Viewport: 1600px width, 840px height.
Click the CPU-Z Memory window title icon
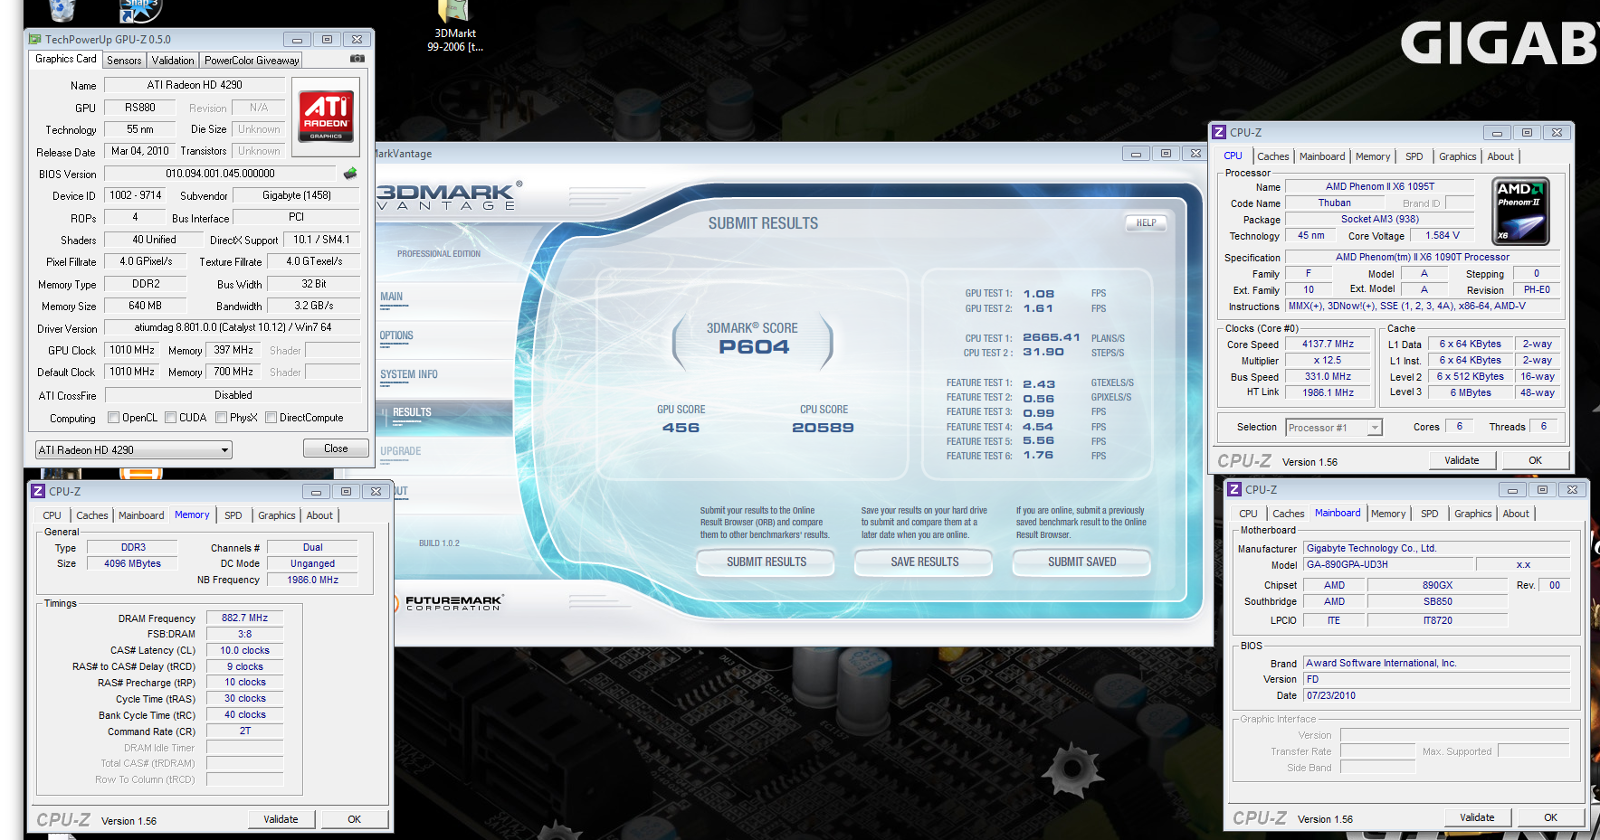38,491
